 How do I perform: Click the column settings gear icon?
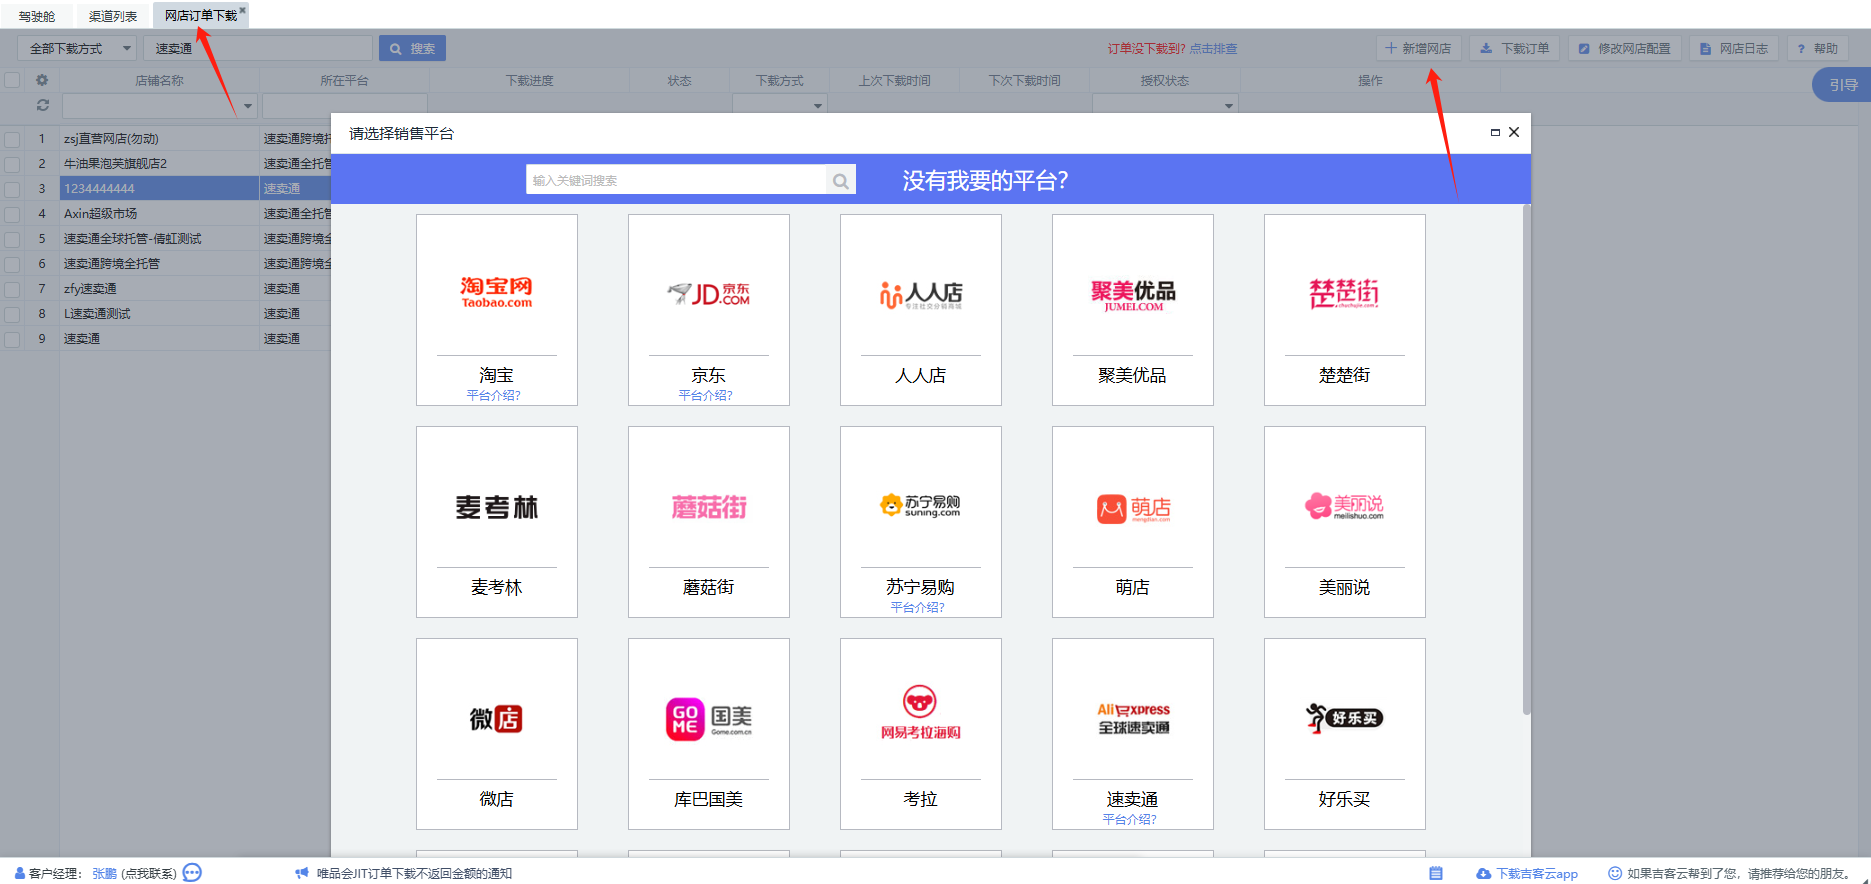tap(42, 80)
